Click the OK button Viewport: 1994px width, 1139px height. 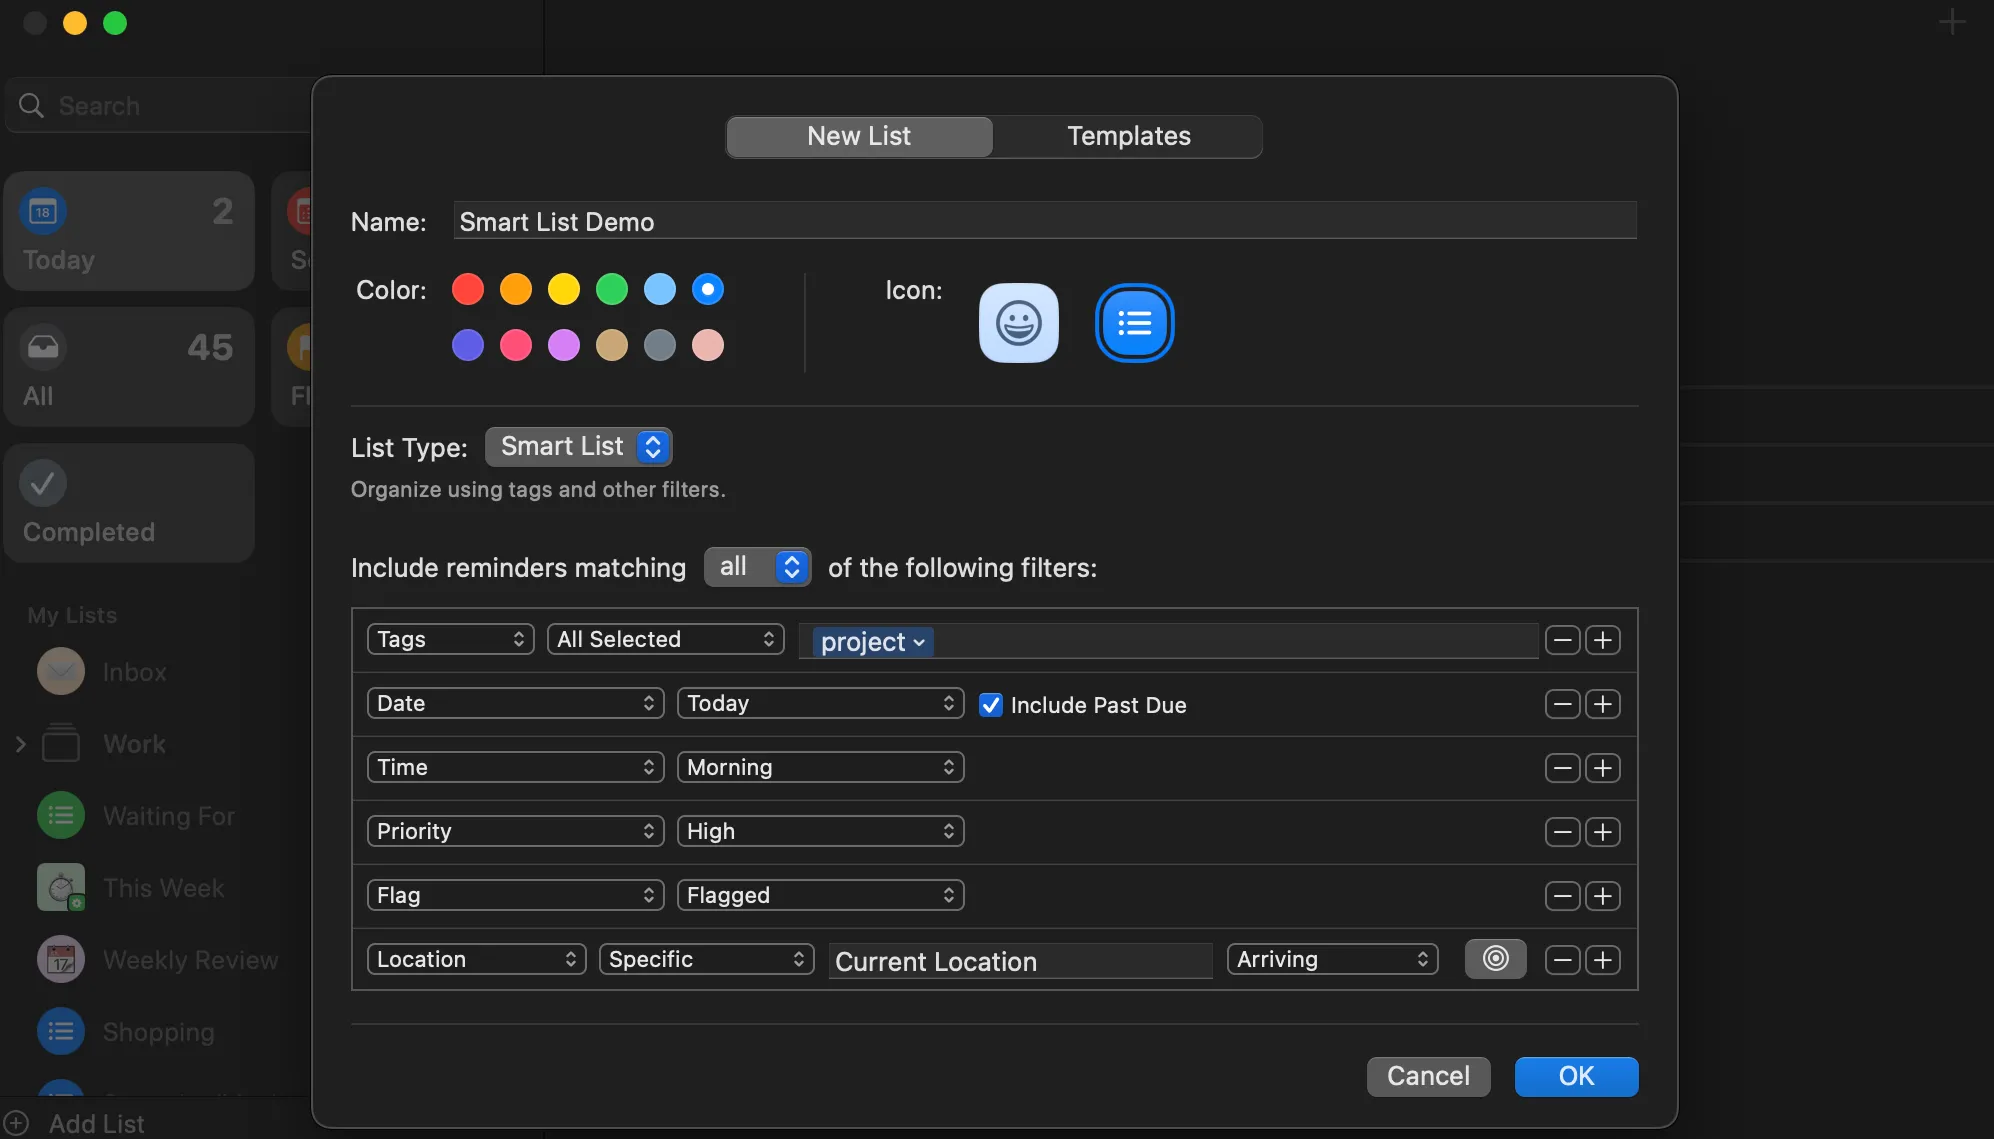pyautogui.click(x=1575, y=1077)
